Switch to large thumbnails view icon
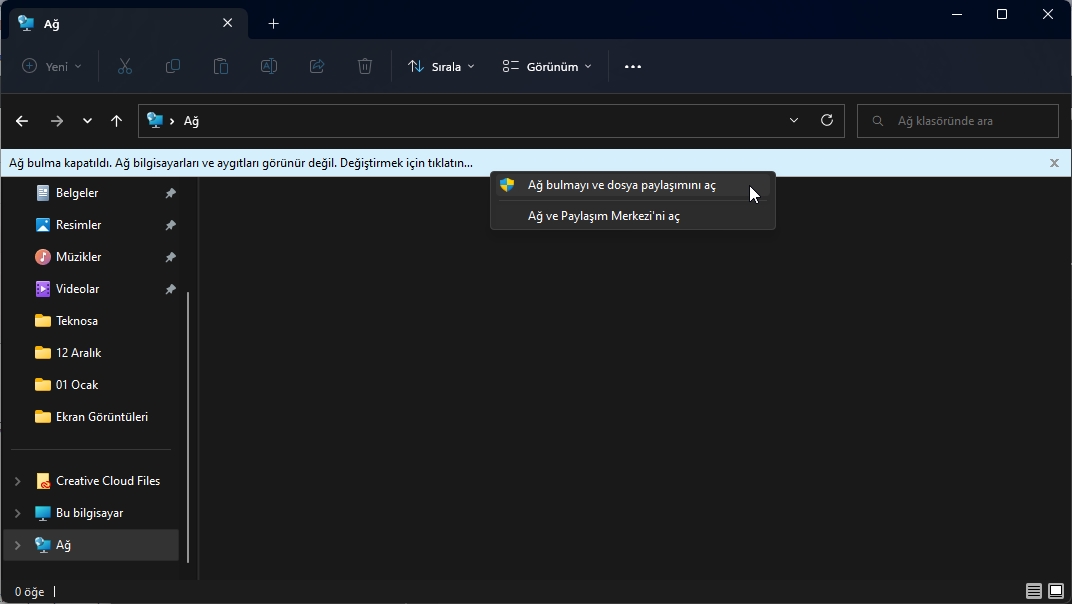 click(1056, 591)
